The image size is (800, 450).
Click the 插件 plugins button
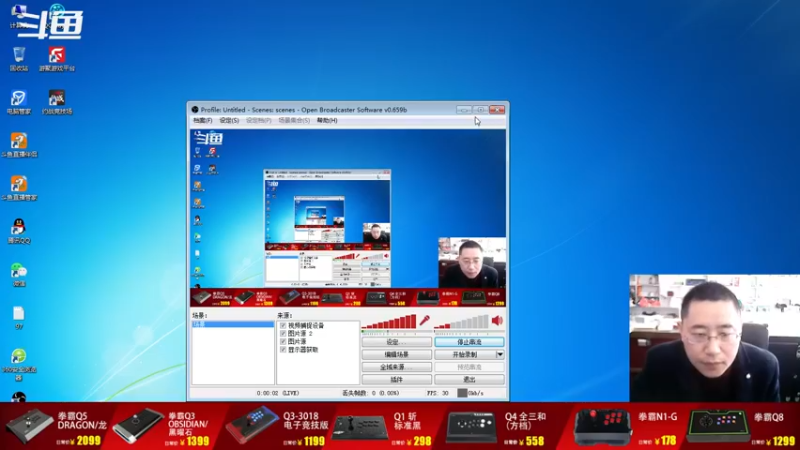pyautogui.click(x=396, y=379)
